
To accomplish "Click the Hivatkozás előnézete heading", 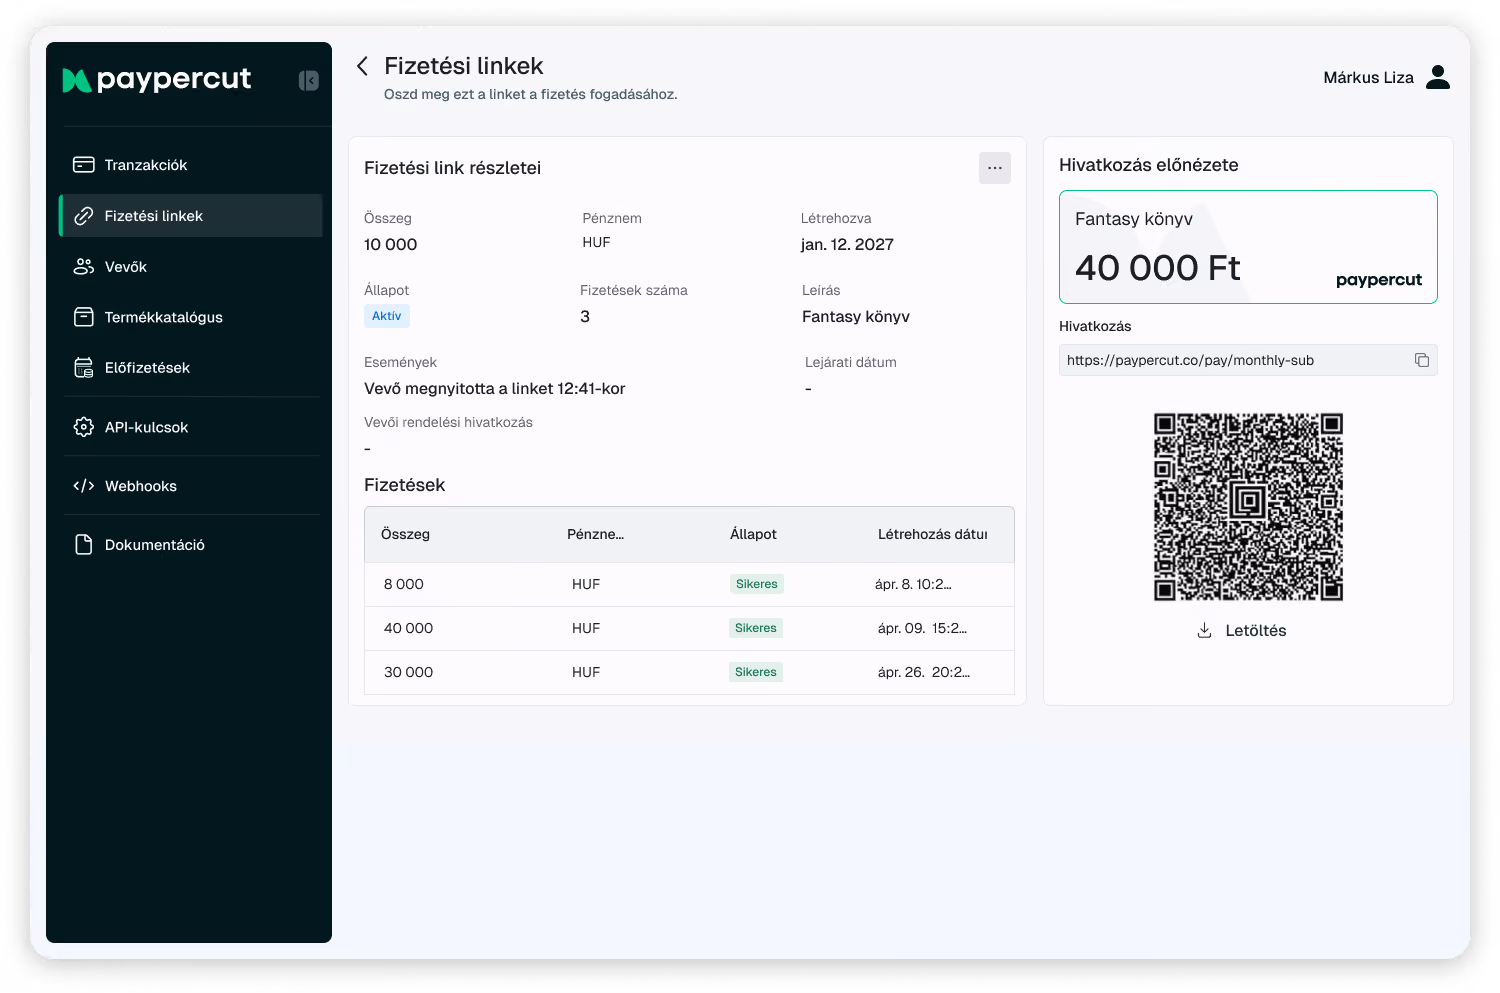I will [1148, 165].
